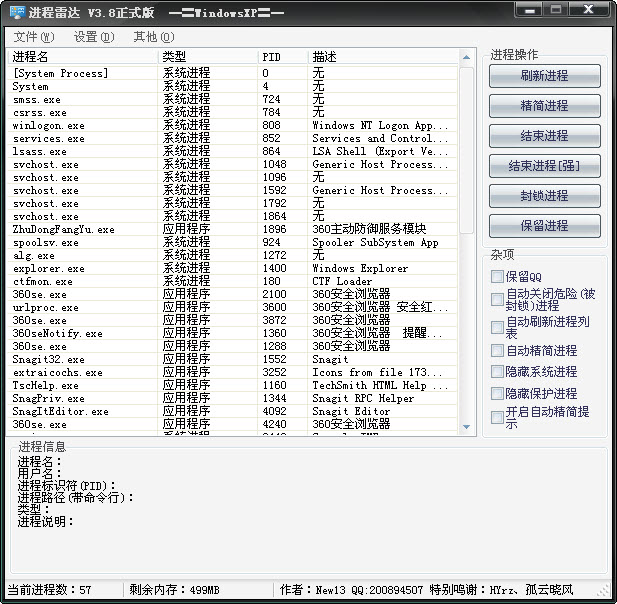Sort by the 类型 column header

click(208, 57)
